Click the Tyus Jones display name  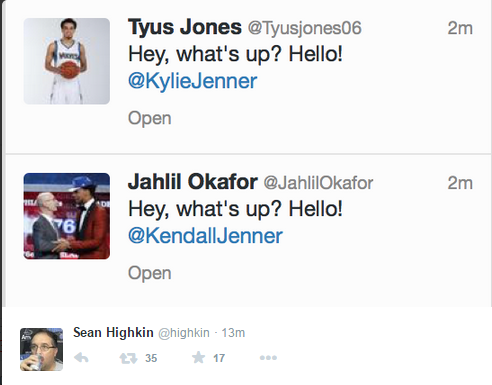click(x=185, y=27)
